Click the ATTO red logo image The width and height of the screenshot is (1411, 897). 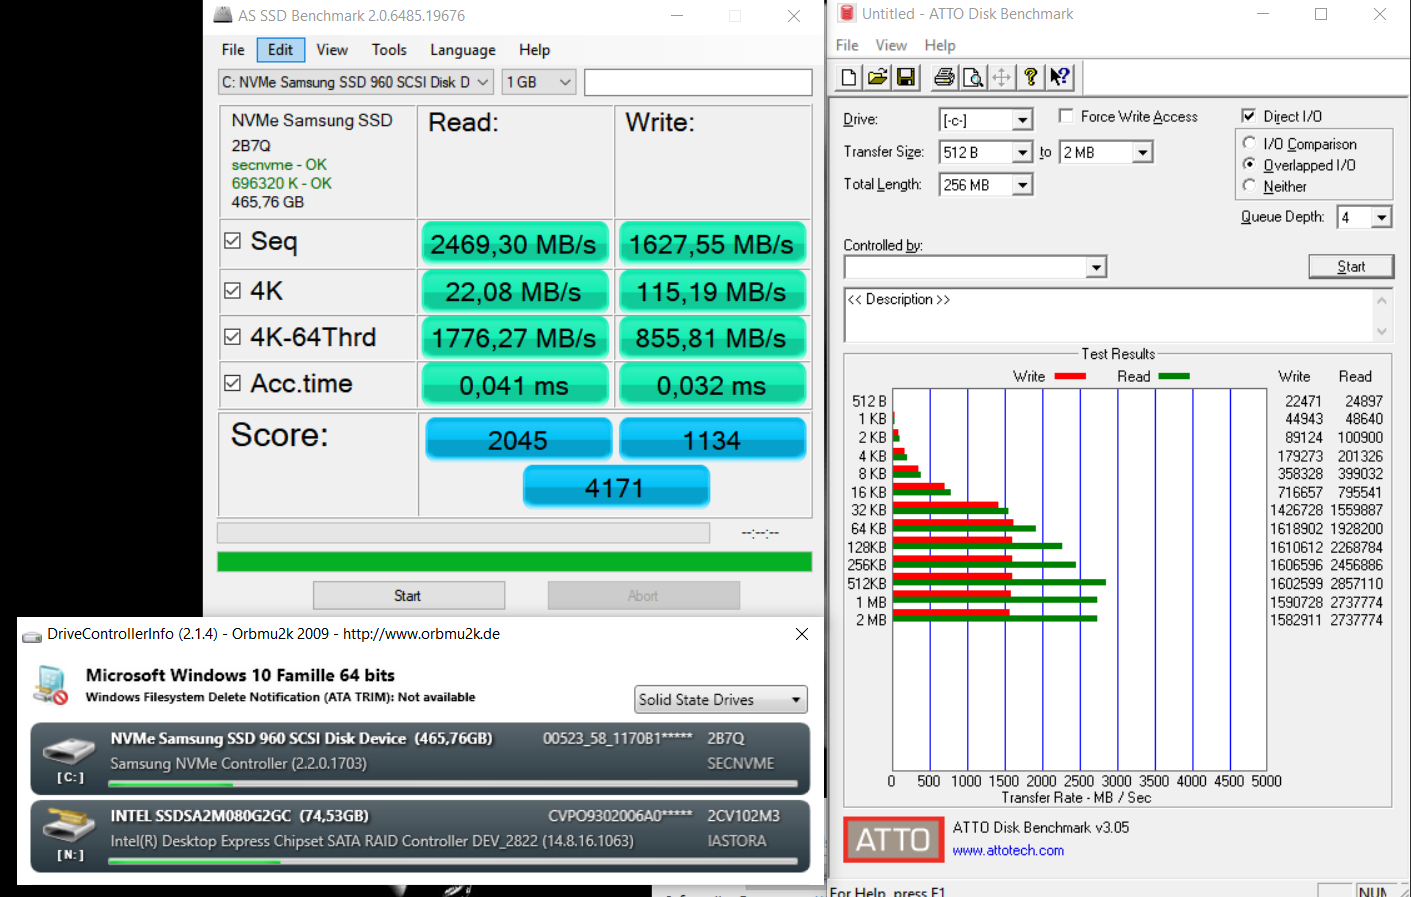(893, 839)
